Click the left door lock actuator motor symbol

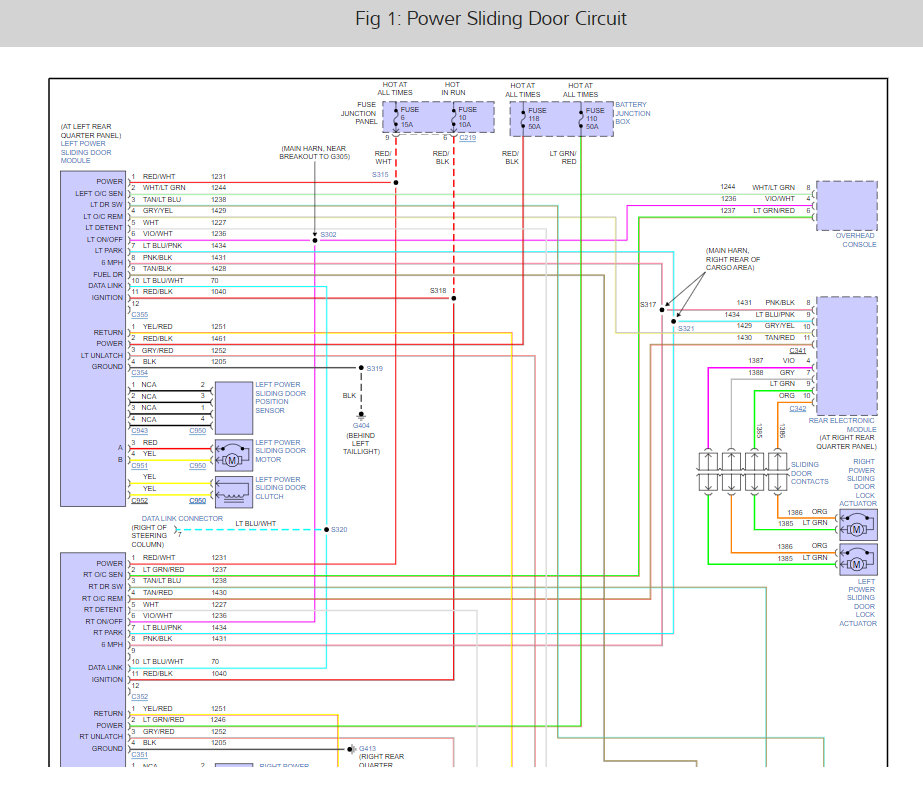pyautogui.click(x=858, y=559)
